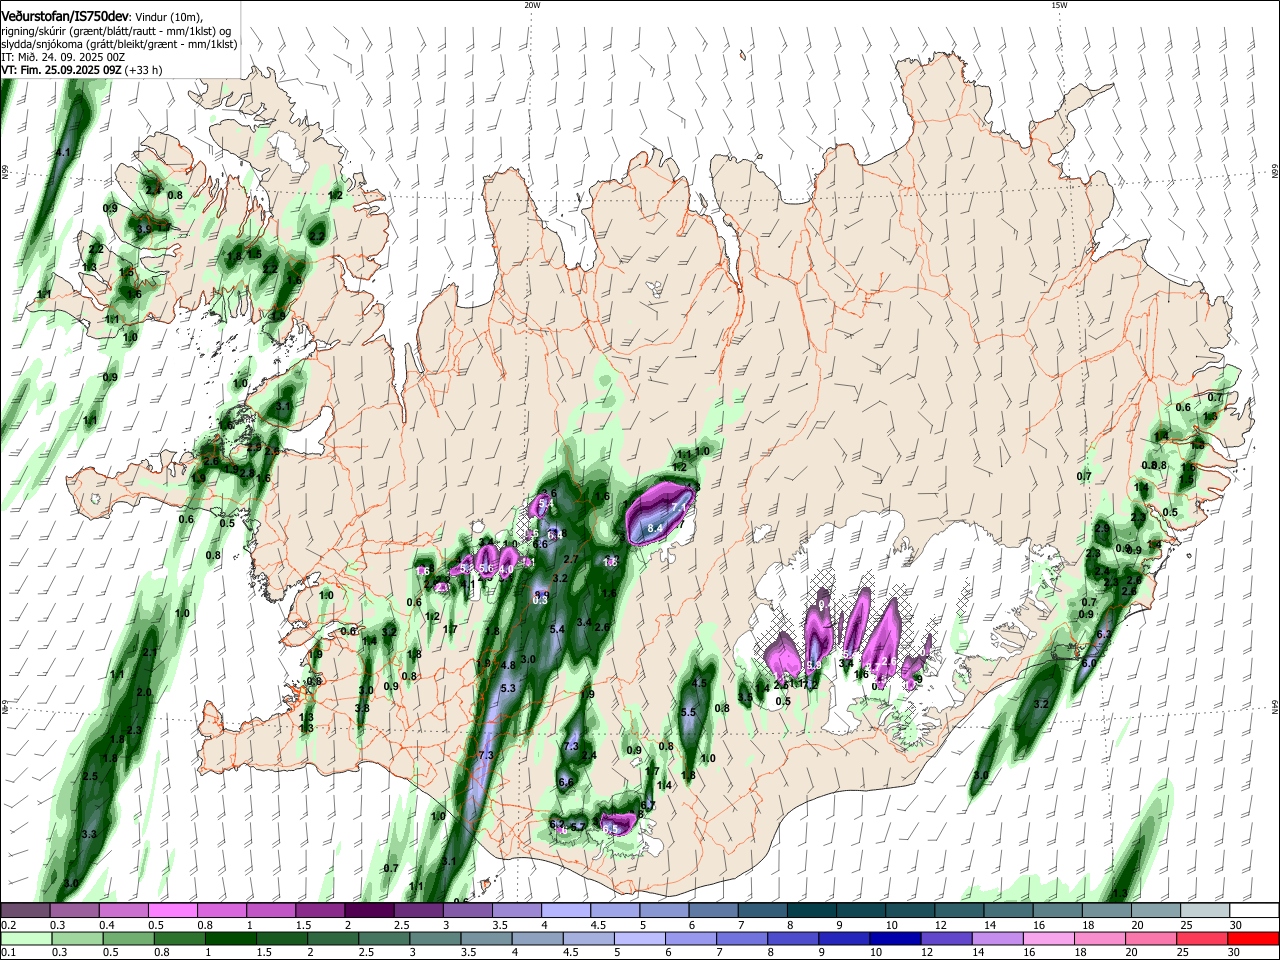Click the 20W longitude label at top

(x=532, y=5)
